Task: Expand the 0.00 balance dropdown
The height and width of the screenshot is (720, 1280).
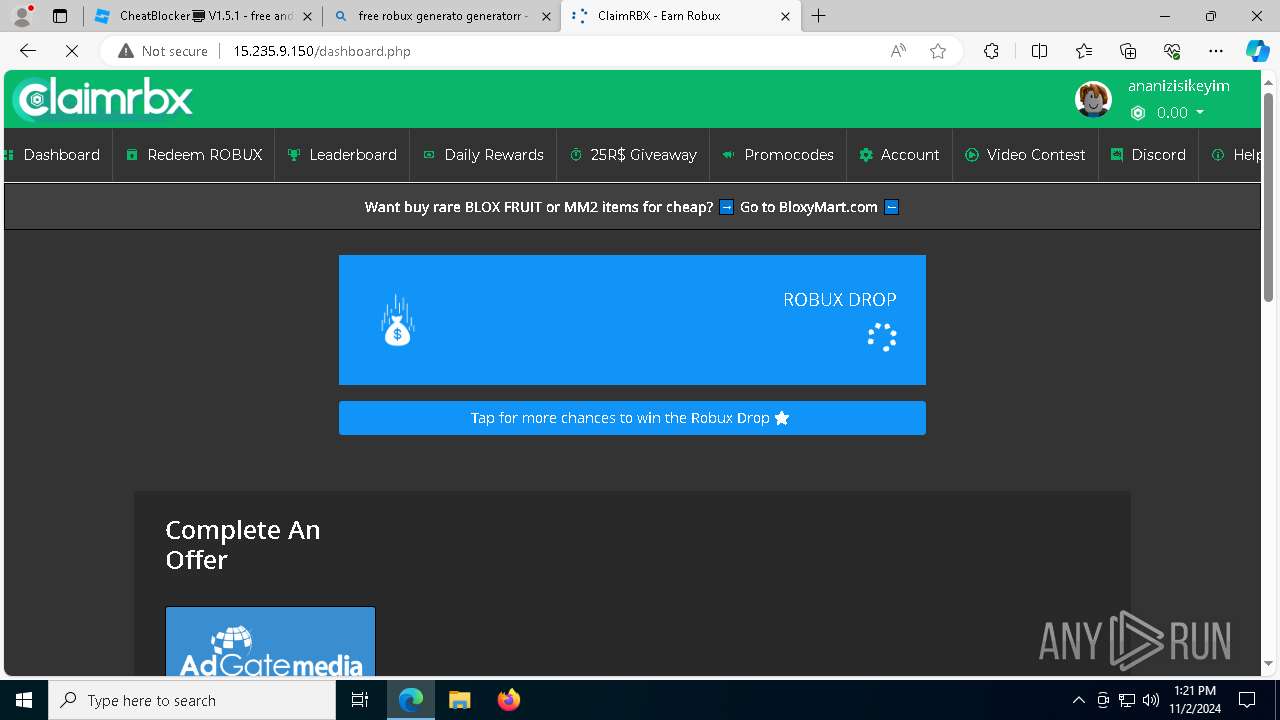Action: pos(1167,113)
